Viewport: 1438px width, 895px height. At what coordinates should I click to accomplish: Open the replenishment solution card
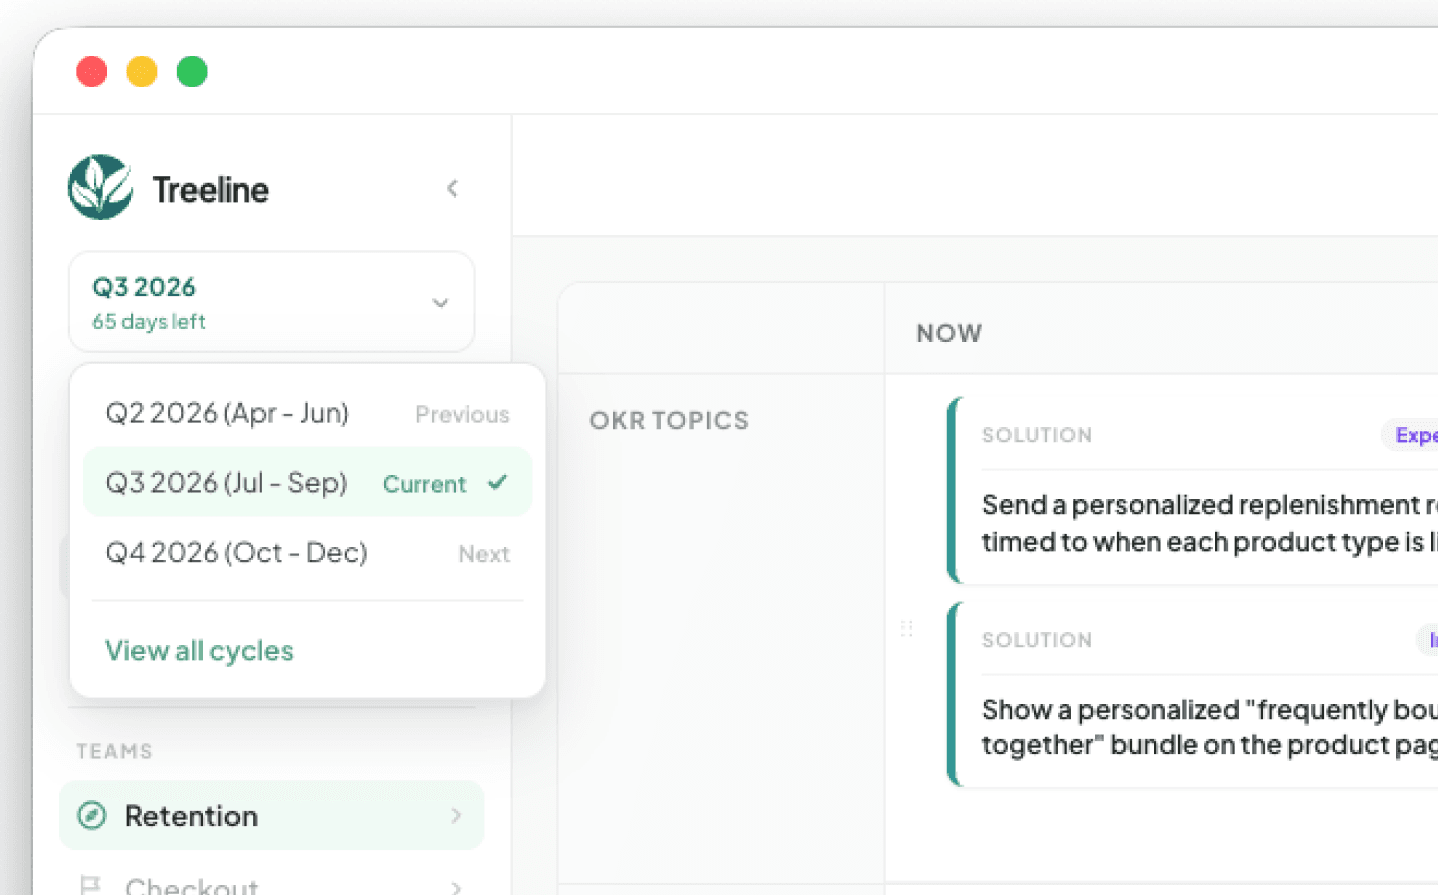(1192, 490)
